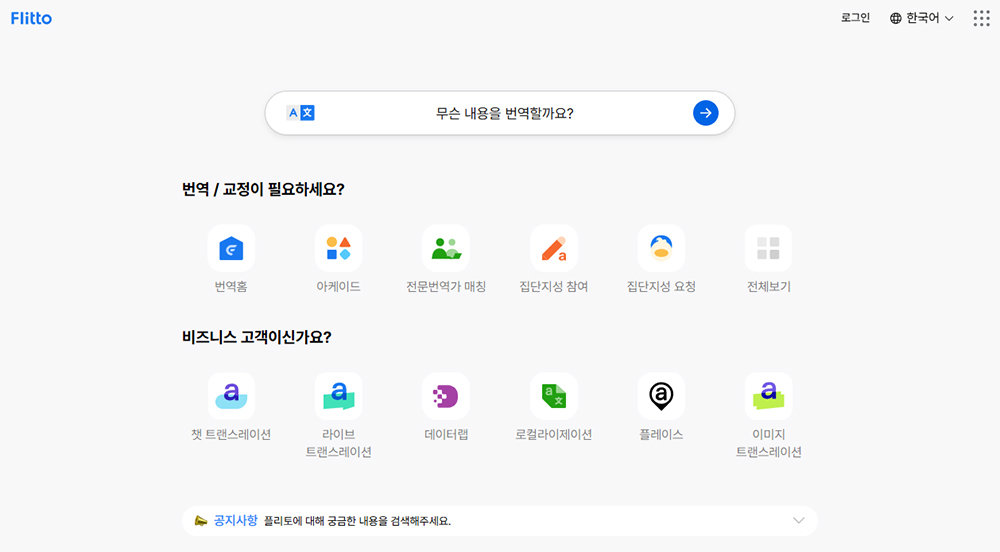Screen dimensions: 1000x552
Task: Open the 한국어 language dropdown
Action: (x=921, y=18)
